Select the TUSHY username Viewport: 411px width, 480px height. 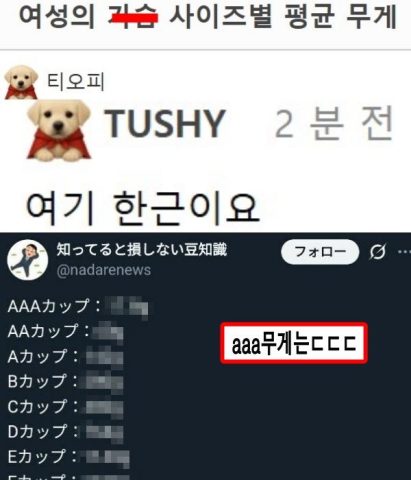click(x=165, y=123)
